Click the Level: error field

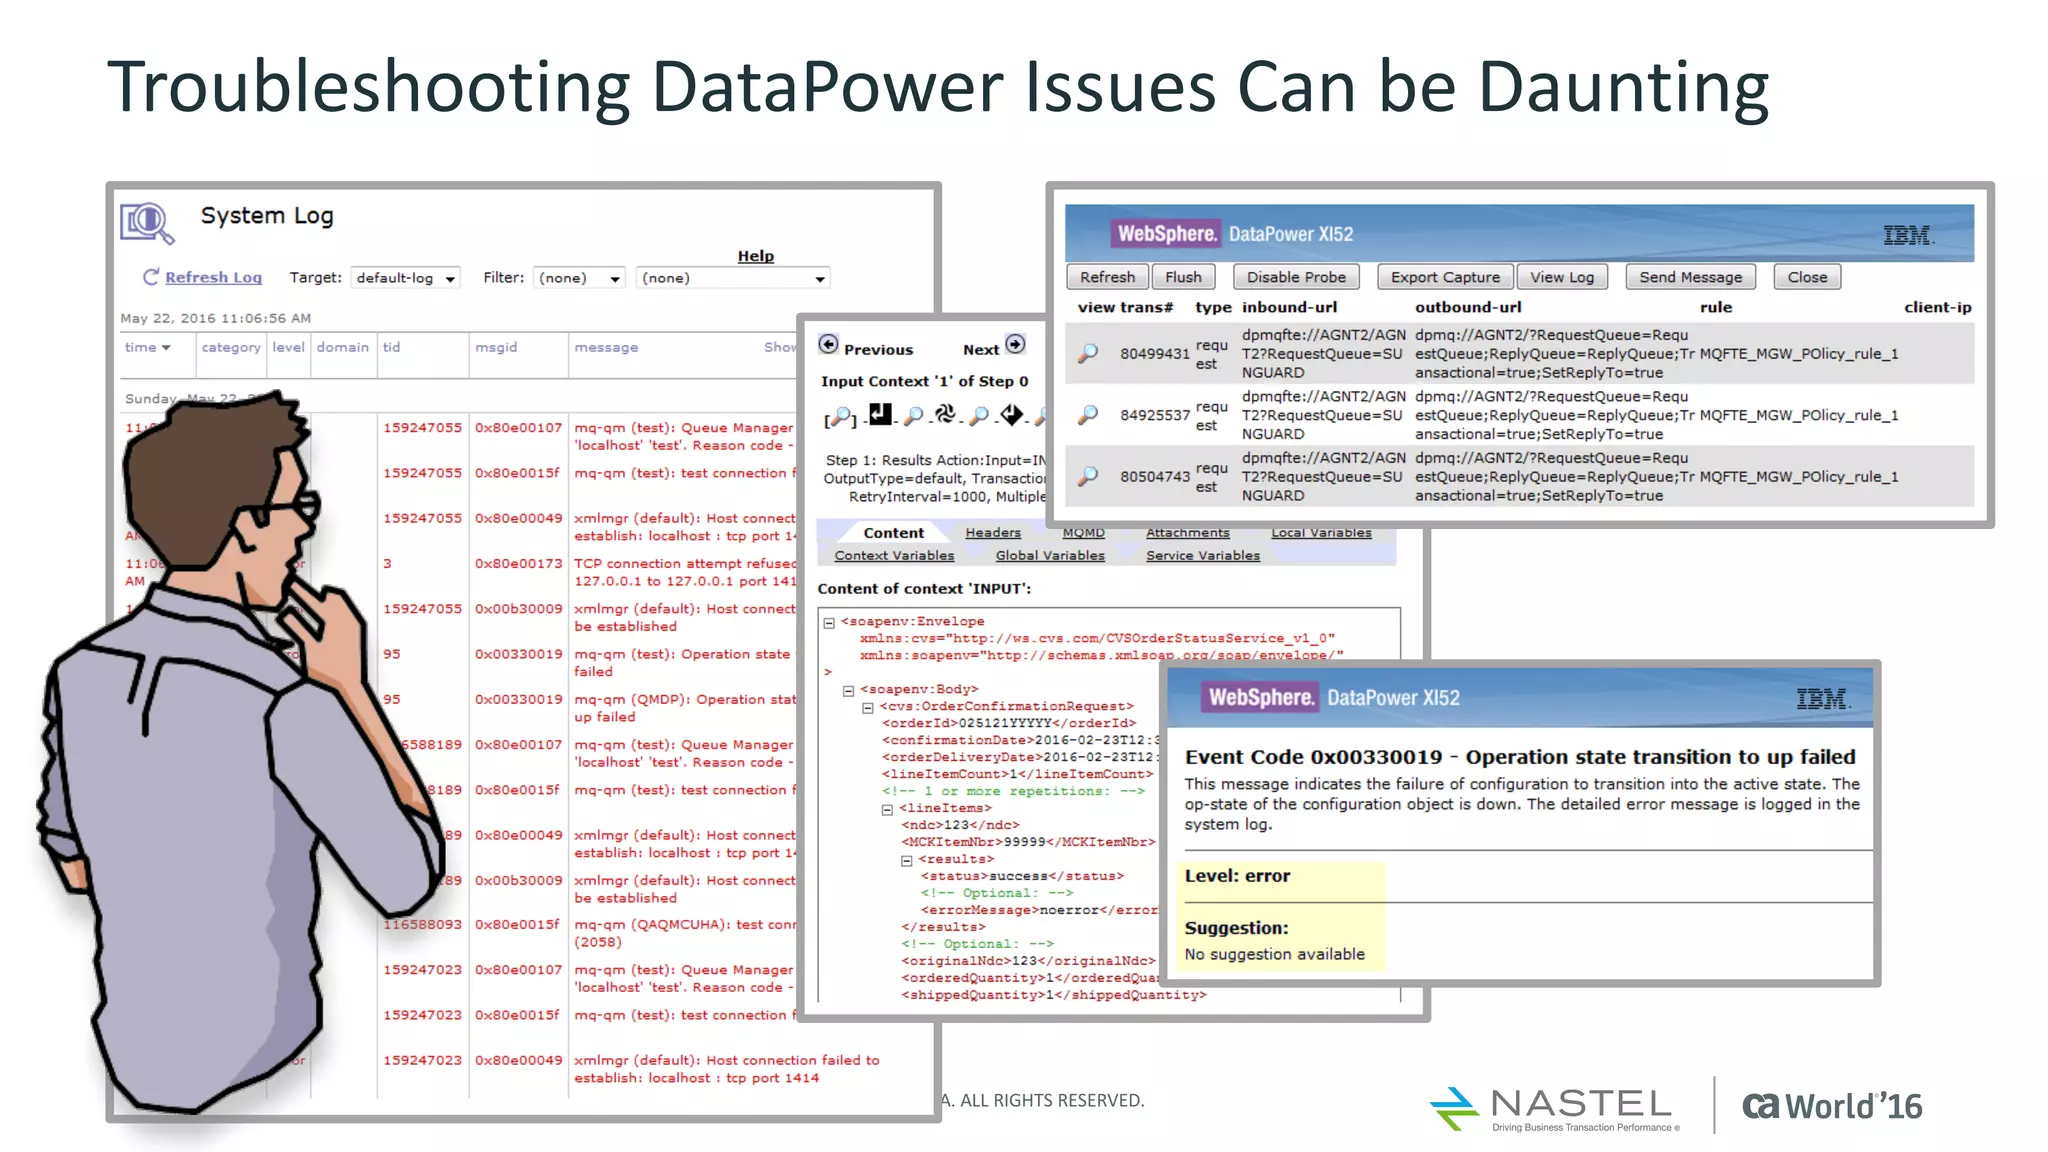click(x=1237, y=876)
